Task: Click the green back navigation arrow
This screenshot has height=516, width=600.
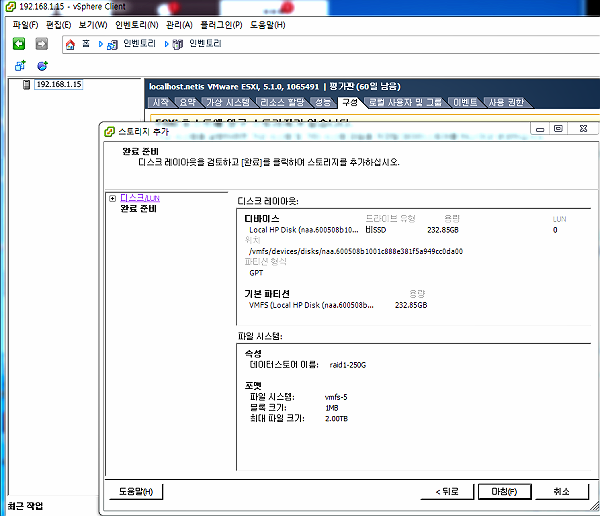Action: [19, 44]
